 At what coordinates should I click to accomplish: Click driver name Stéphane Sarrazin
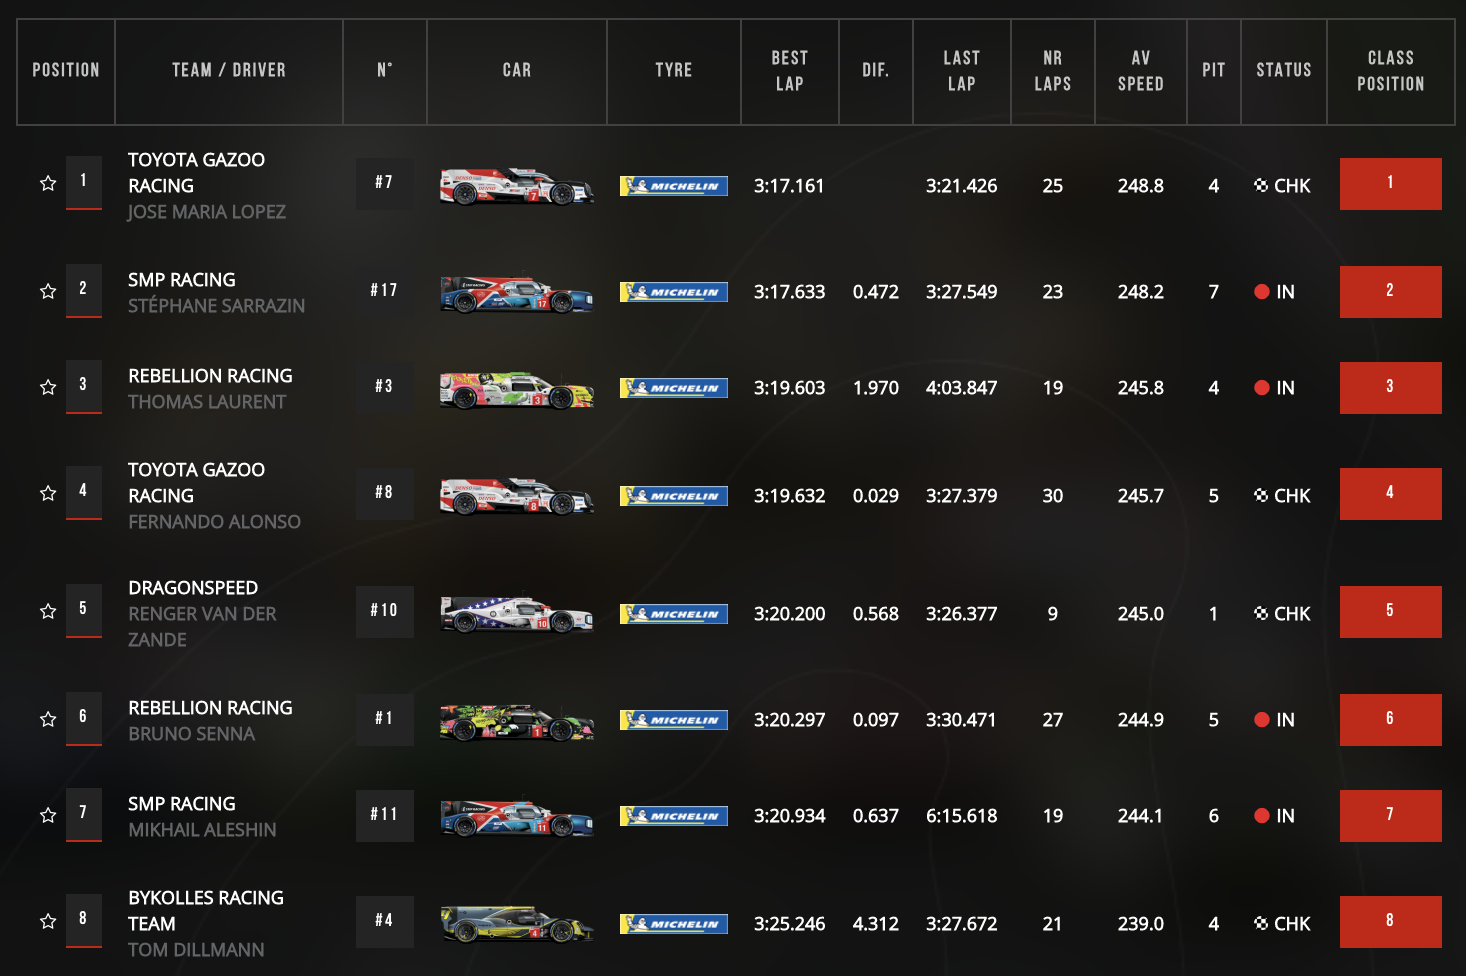coord(216,306)
